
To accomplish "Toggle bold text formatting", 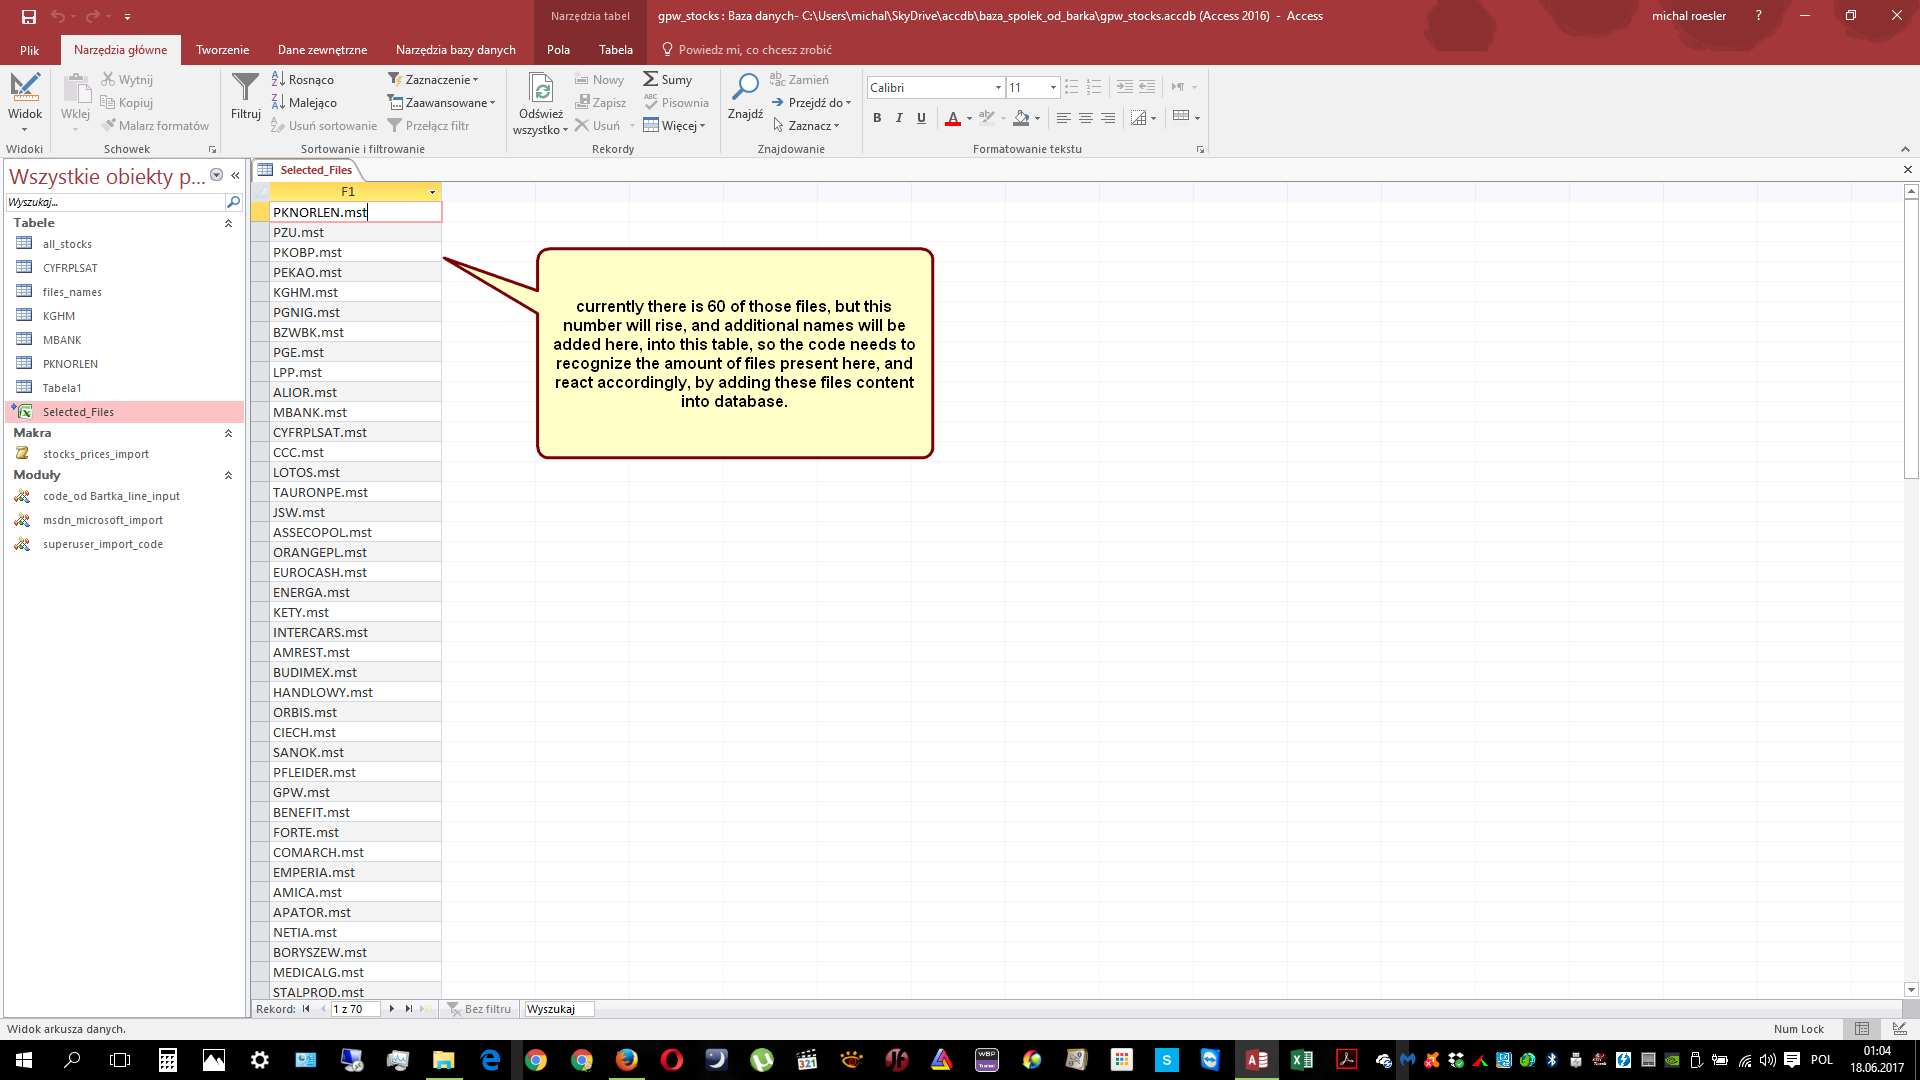I will (877, 118).
